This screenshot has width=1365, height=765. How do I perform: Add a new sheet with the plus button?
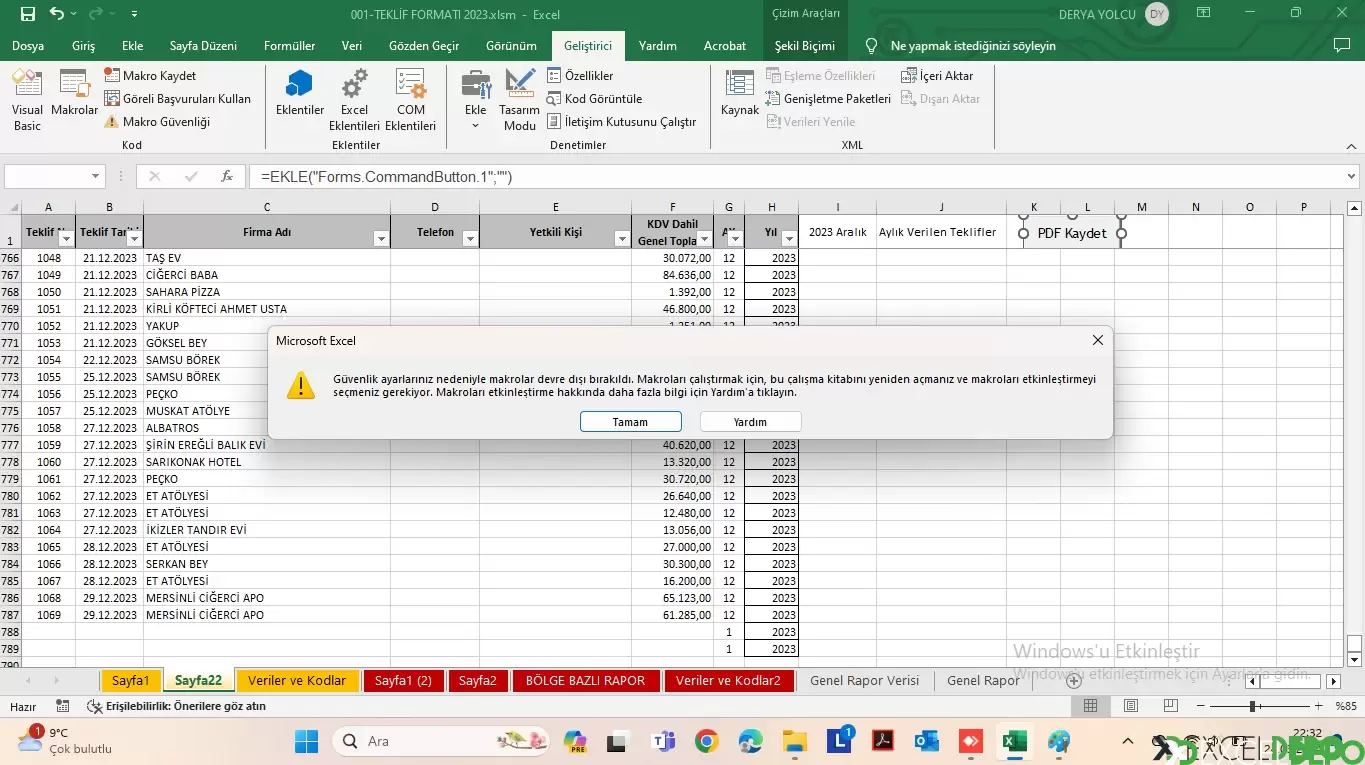[x=1073, y=681]
